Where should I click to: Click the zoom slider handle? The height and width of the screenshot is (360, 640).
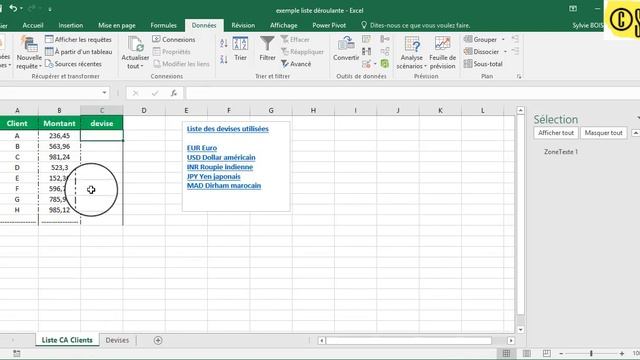(x=591, y=353)
